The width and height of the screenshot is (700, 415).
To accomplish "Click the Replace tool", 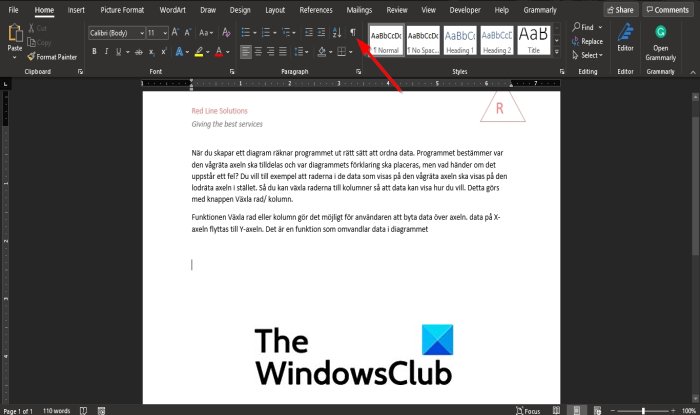I will point(587,41).
